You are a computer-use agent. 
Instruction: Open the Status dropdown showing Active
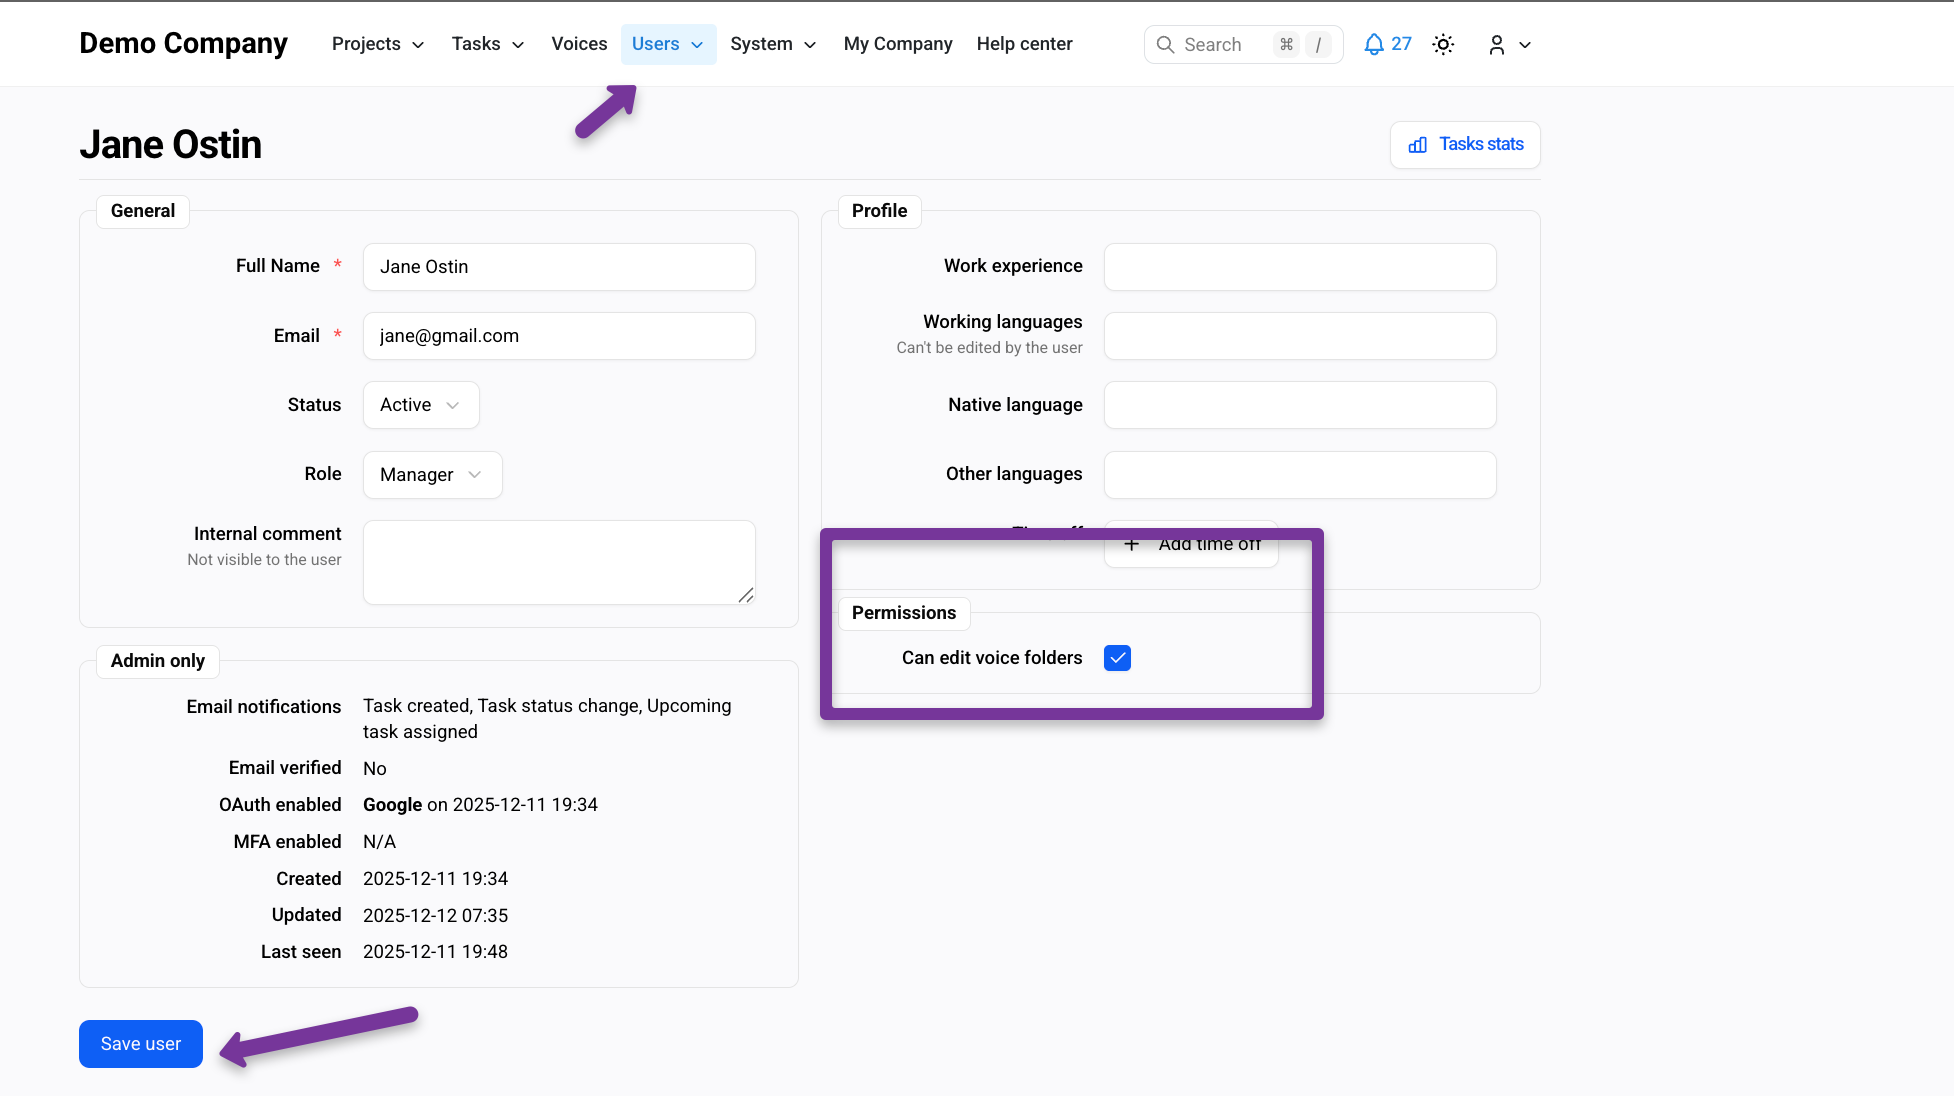(421, 405)
